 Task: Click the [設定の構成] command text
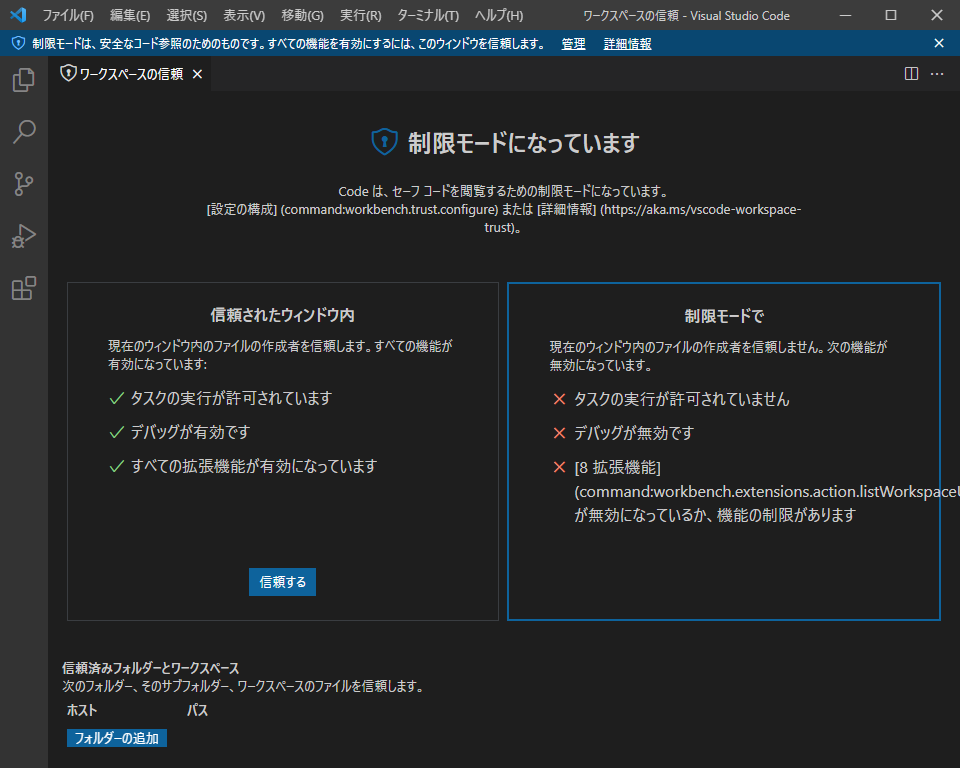tap(242, 209)
